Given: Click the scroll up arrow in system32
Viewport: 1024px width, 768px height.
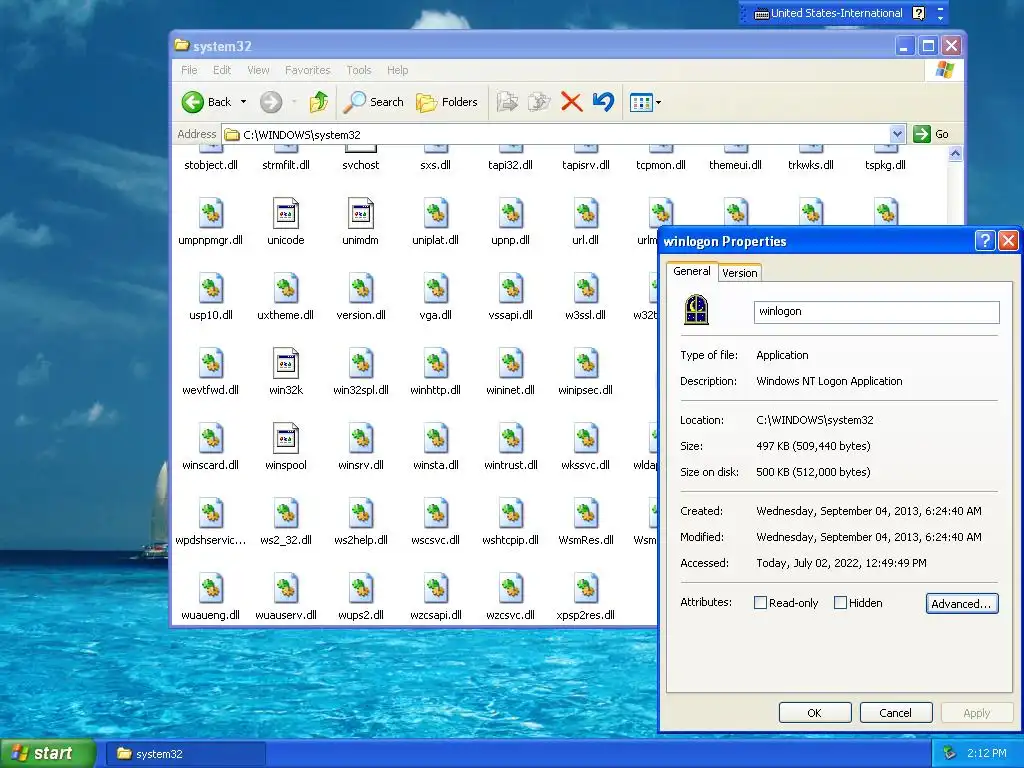Looking at the screenshot, I should coord(955,154).
